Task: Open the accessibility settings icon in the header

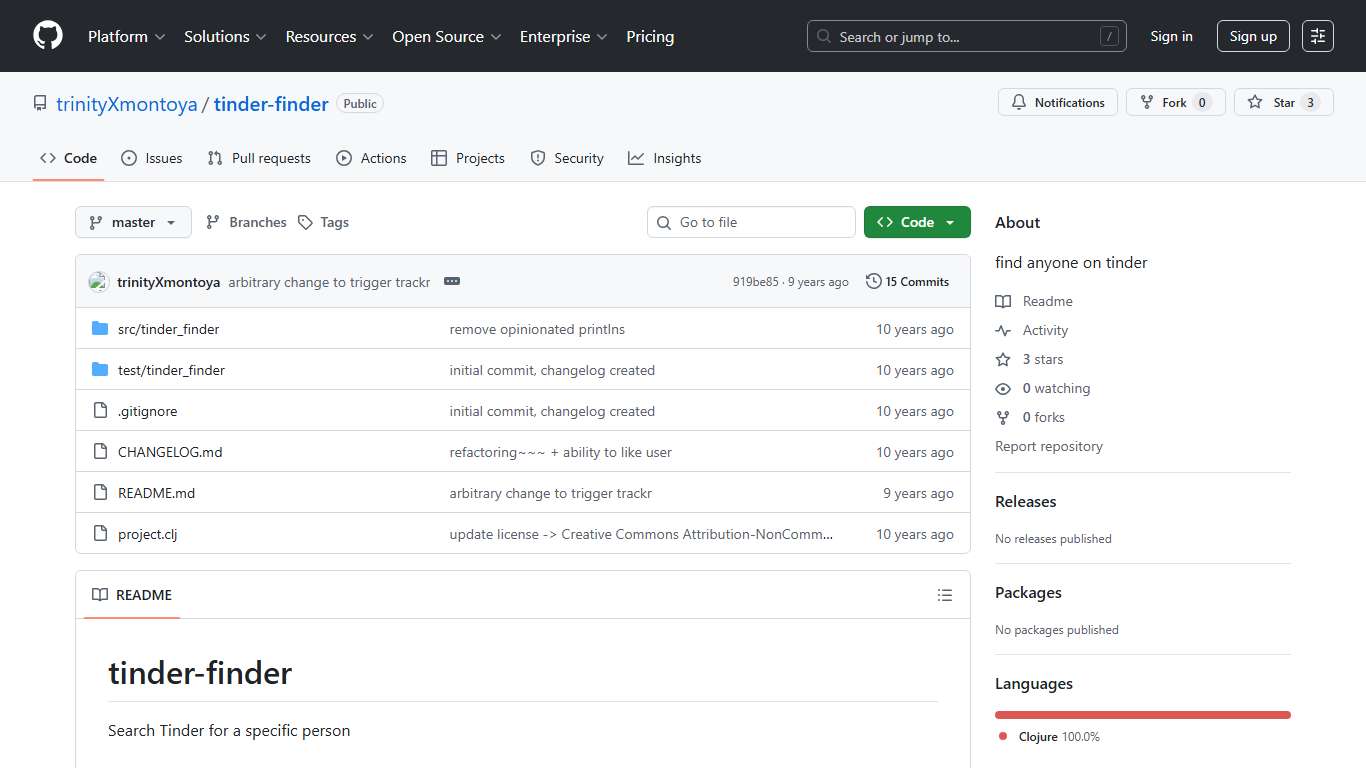Action: point(1318,36)
